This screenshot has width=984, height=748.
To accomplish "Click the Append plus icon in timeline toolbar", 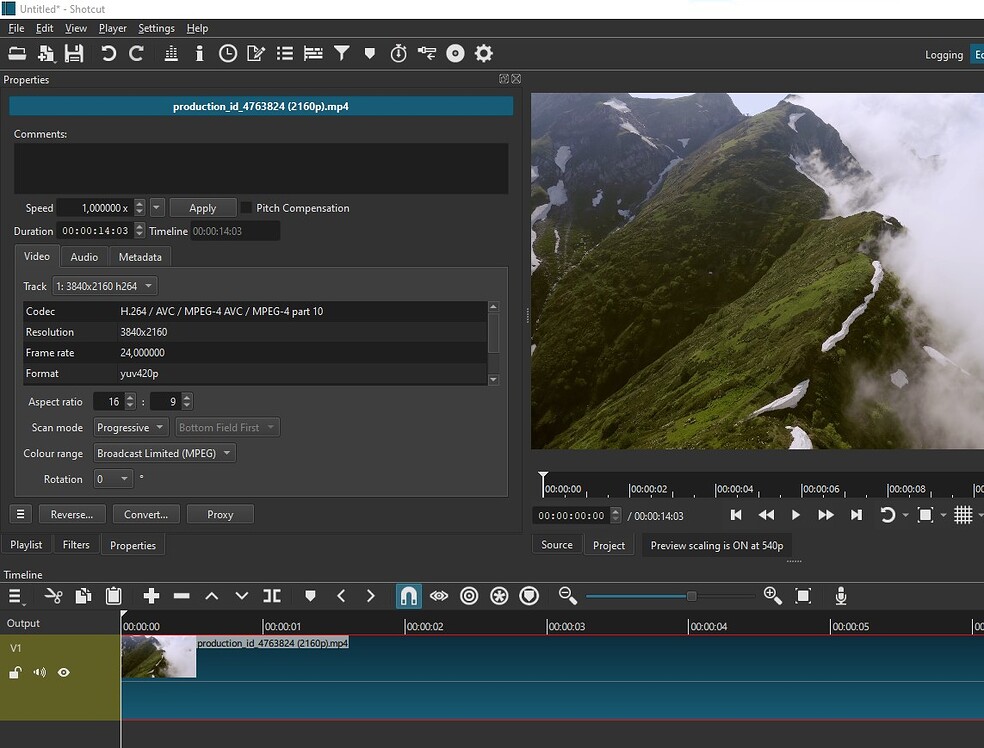I will 150,595.
